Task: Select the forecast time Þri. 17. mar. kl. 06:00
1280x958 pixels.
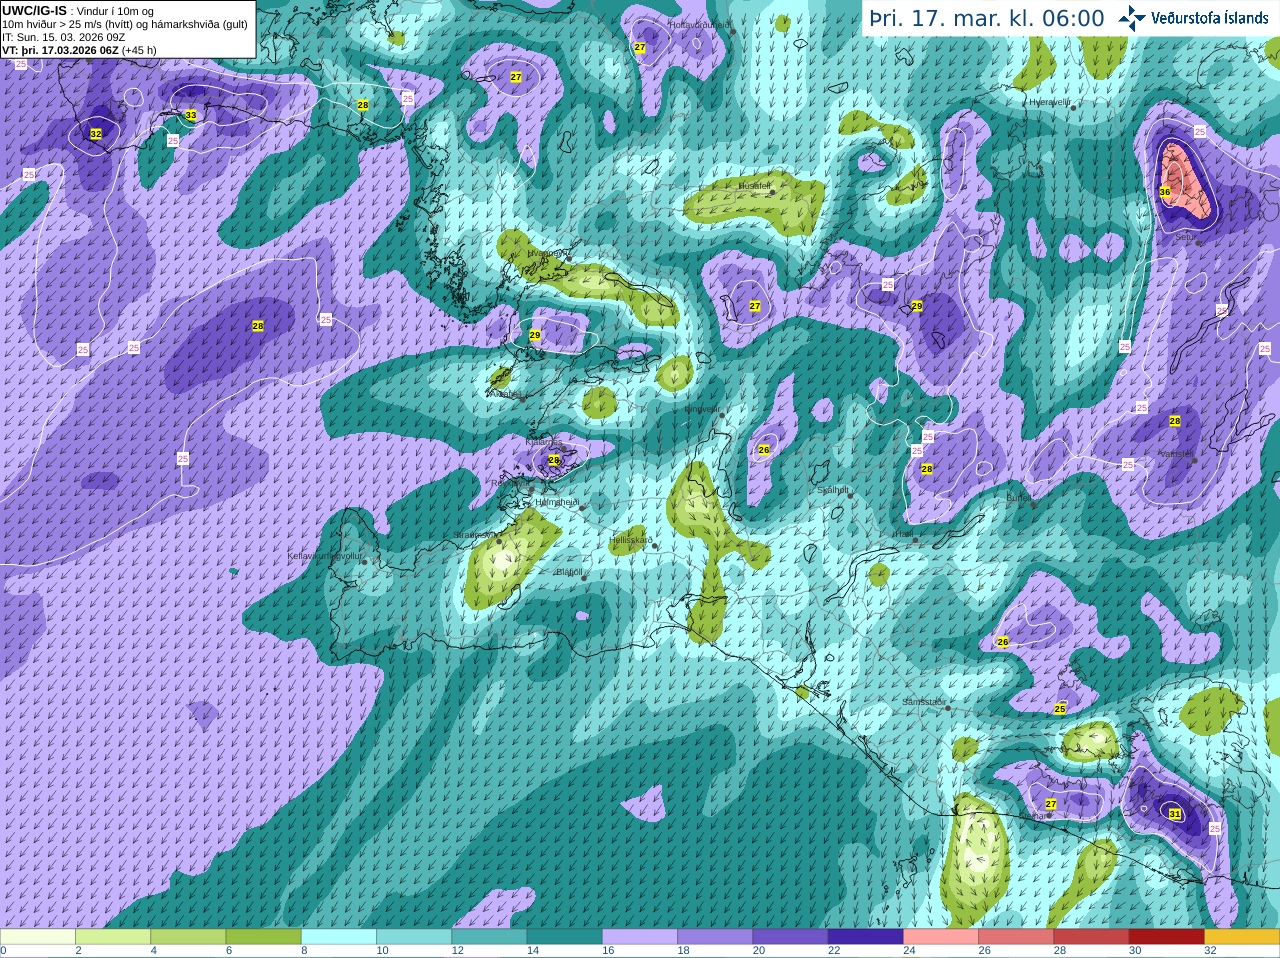Action: tap(987, 18)
